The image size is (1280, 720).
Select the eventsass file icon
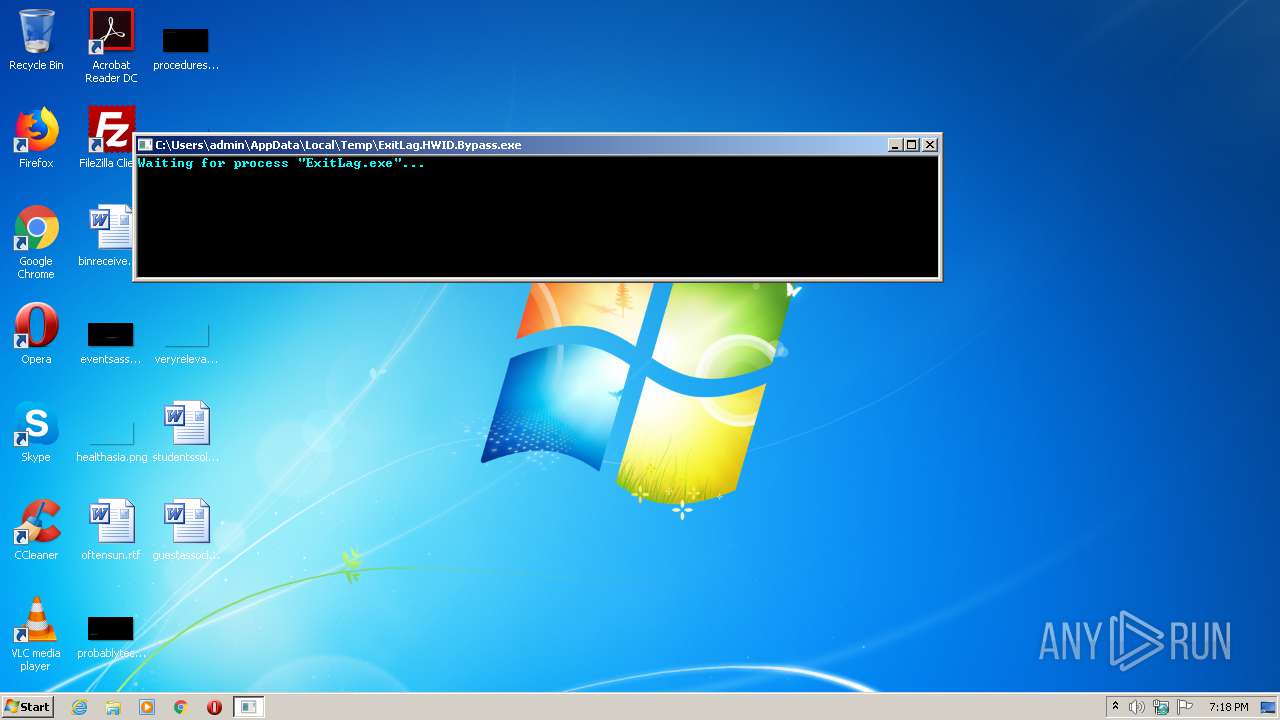pyautogui.click(x=110, y=342)
